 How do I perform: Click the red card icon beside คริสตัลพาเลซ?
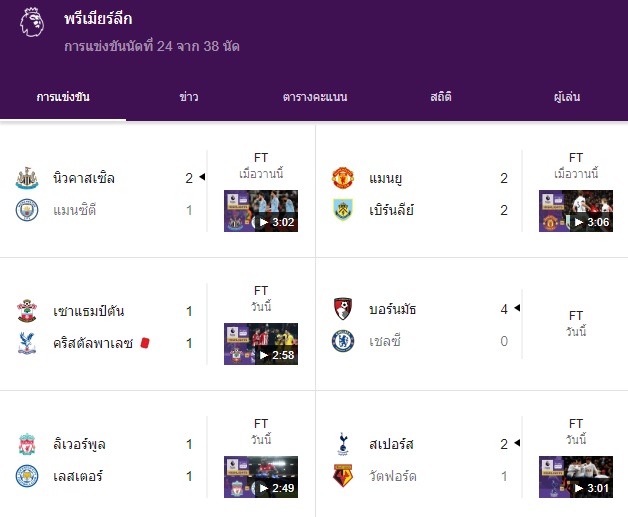[x=145, y=342]
